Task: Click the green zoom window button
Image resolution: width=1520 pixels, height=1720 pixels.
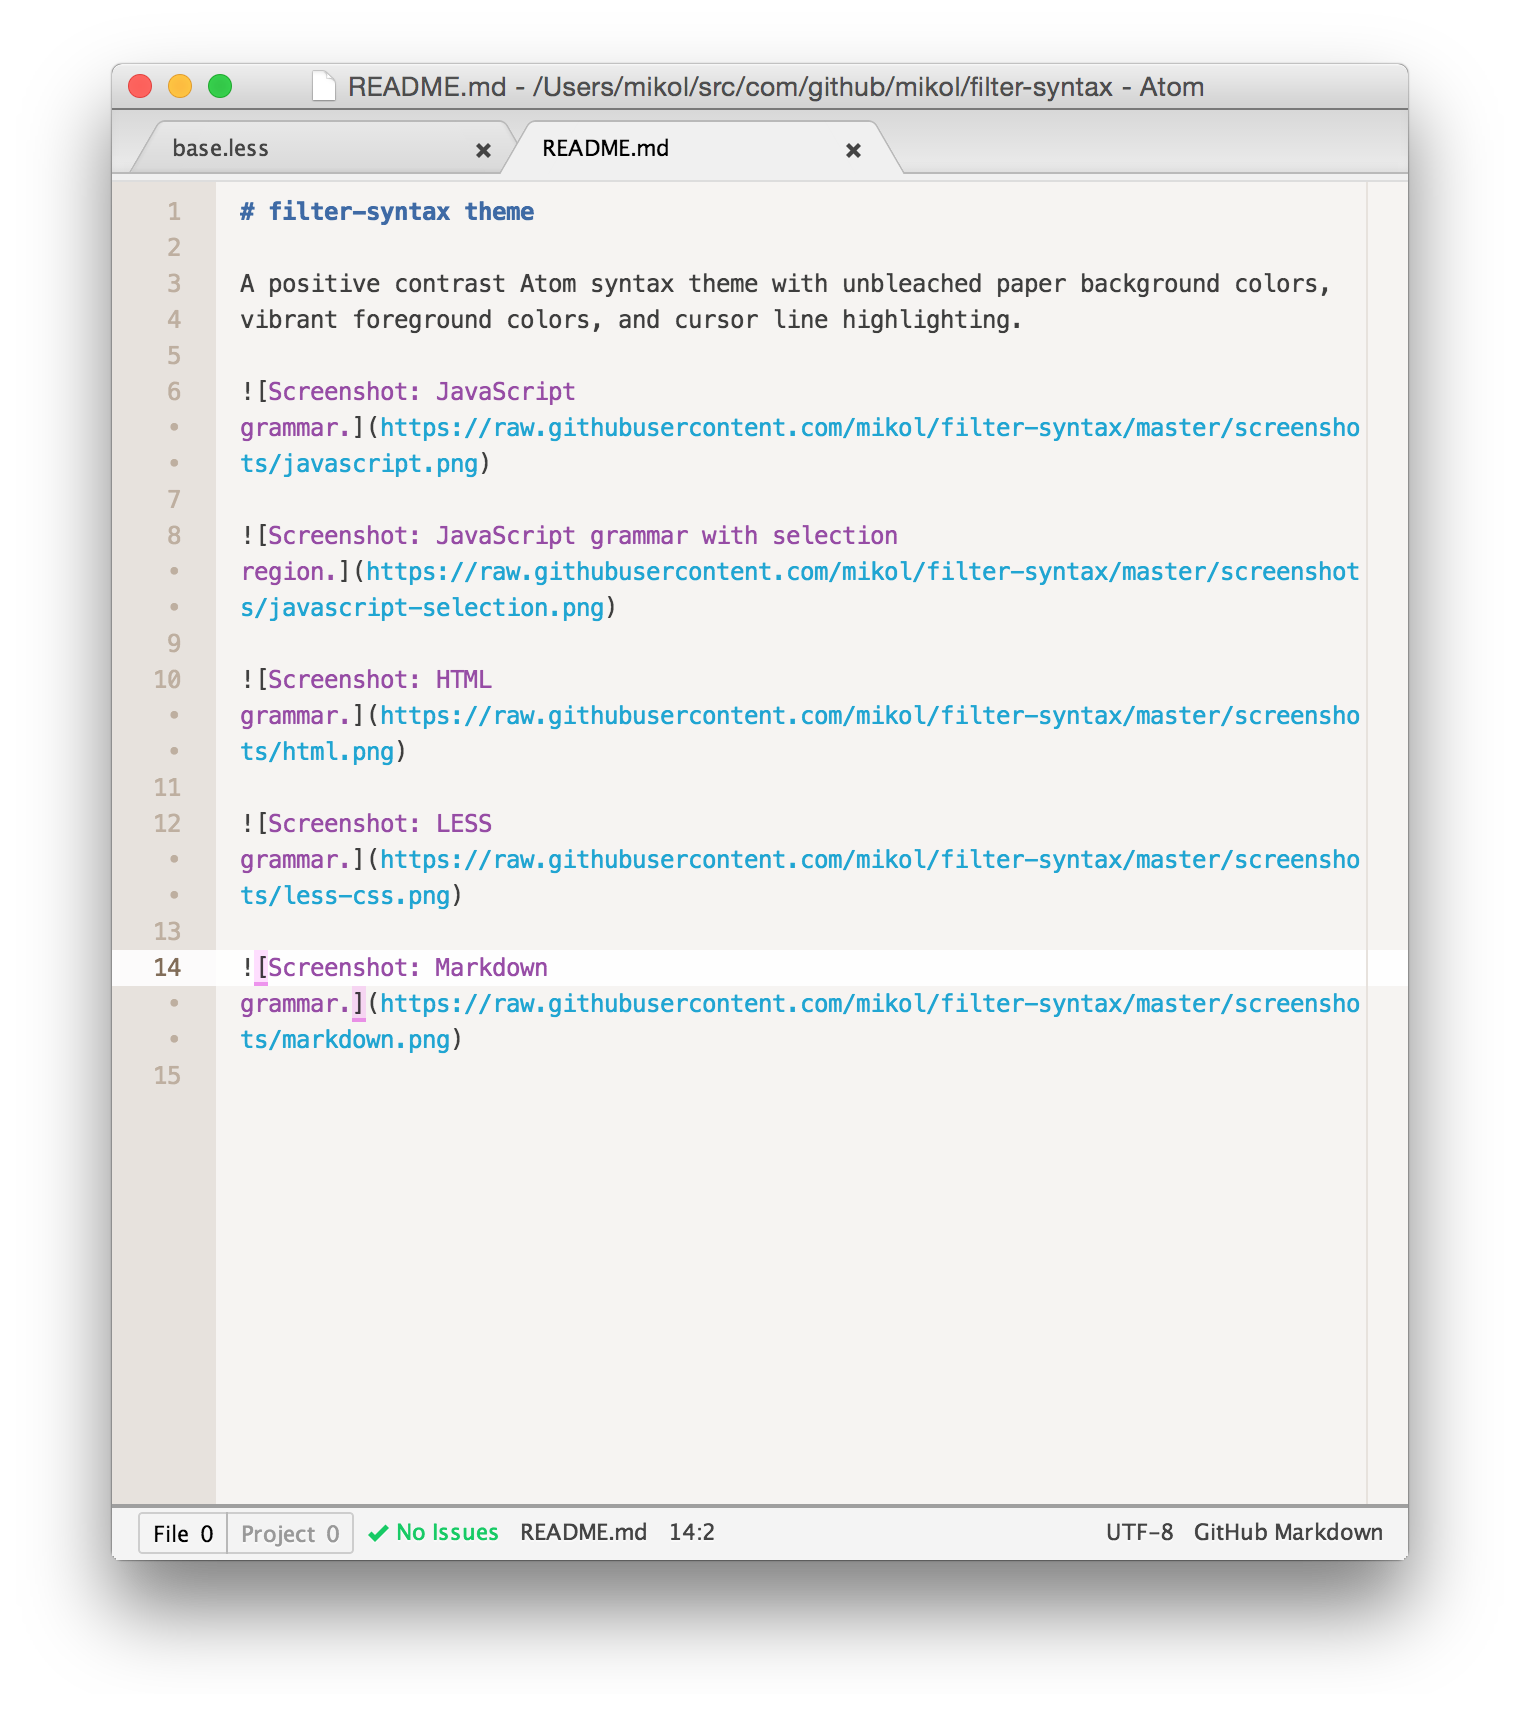Action: point(220,86)
